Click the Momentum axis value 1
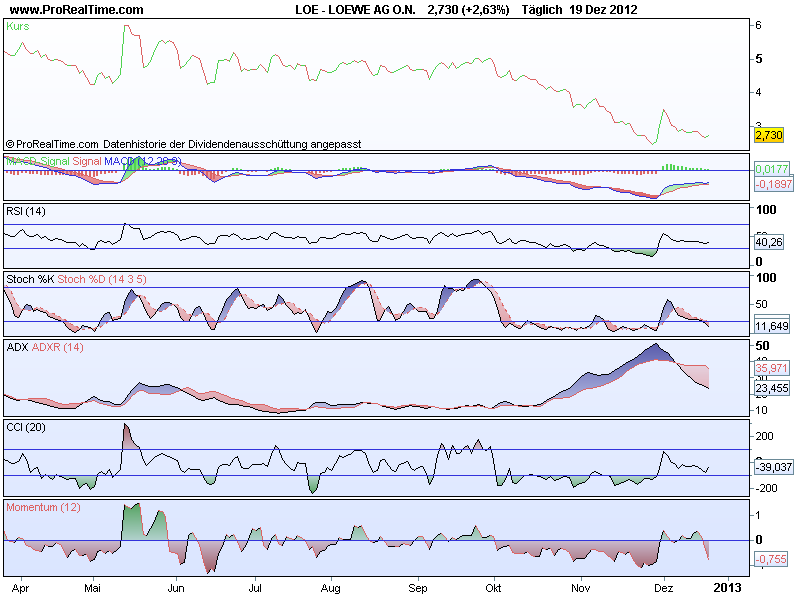The image size is (800, 600). click(x=758, y=515)
